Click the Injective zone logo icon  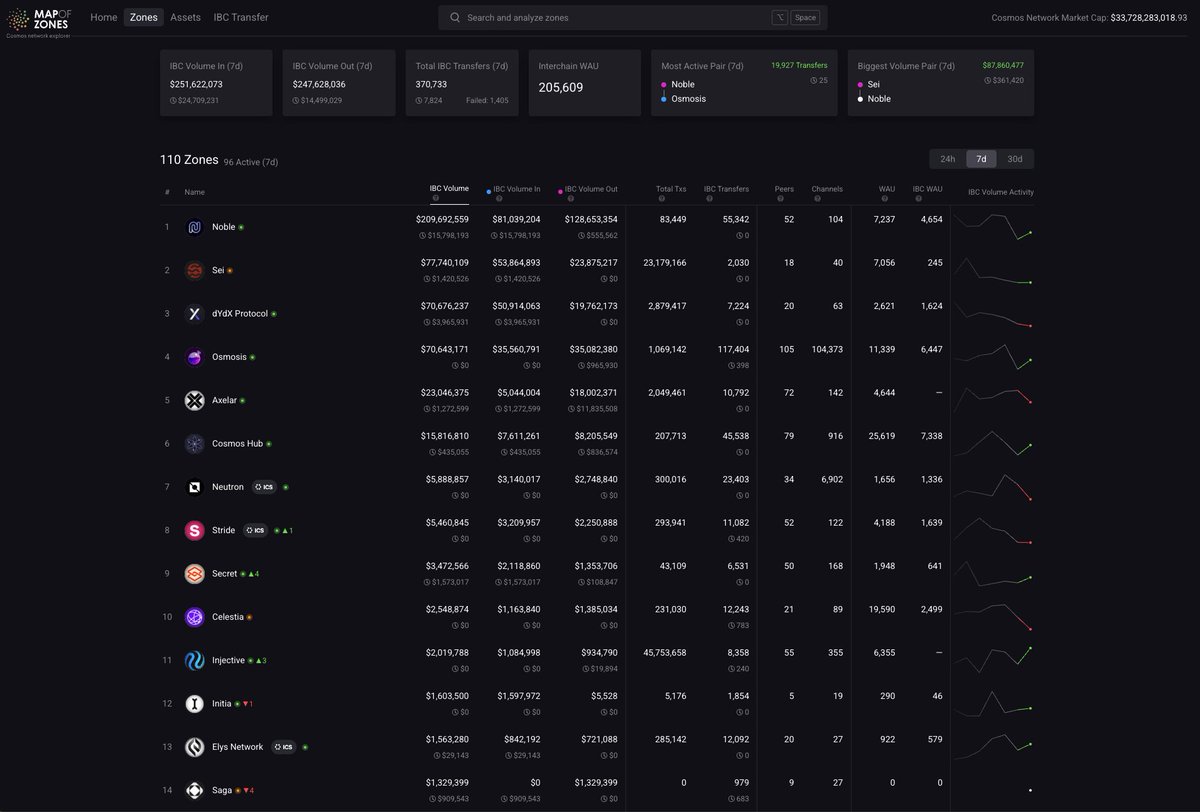point(195,660)
